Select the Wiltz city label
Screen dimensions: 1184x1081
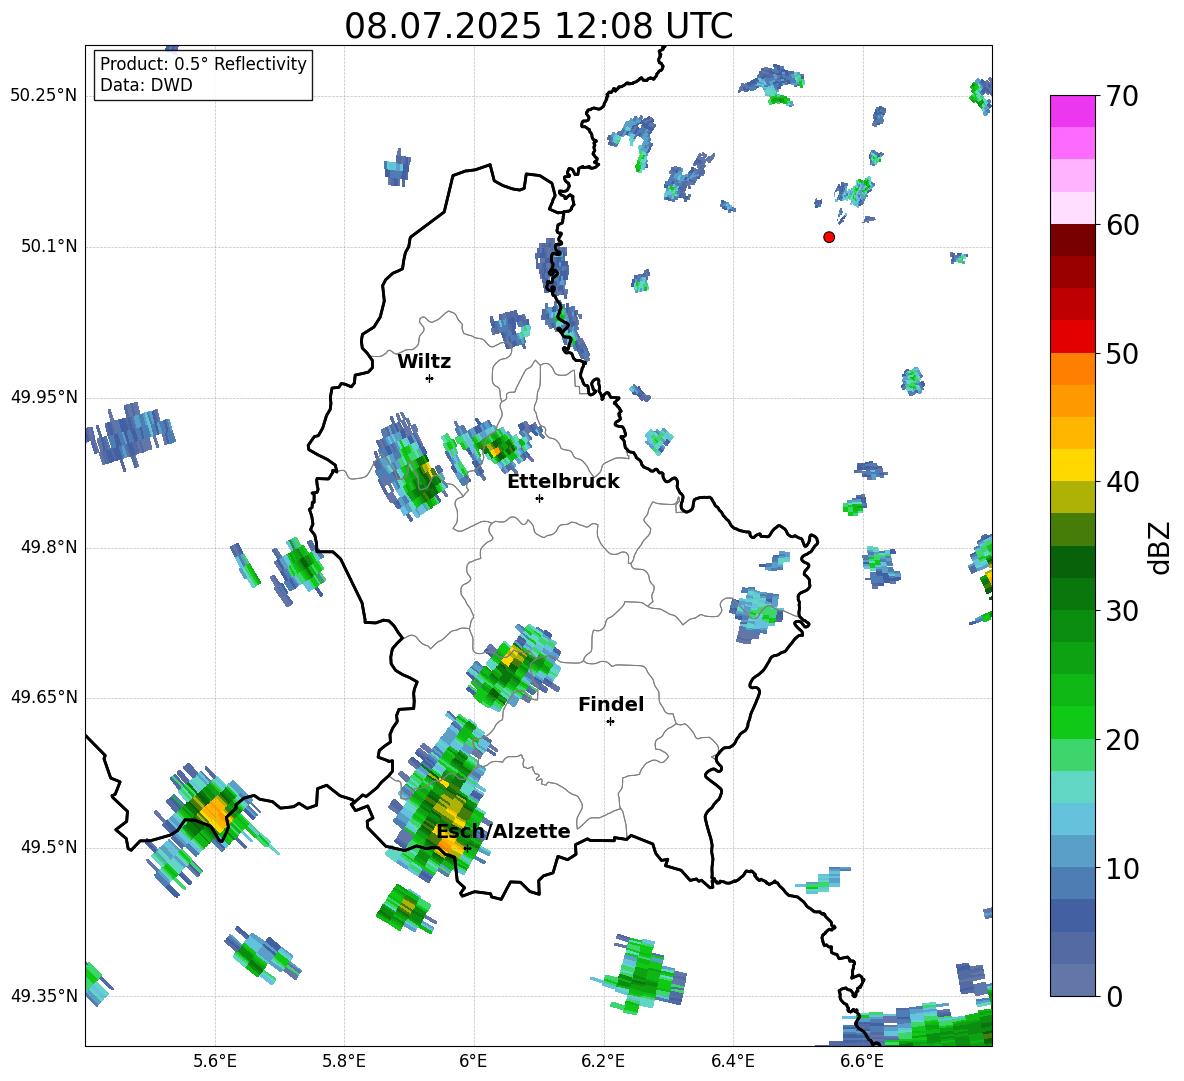(x=424, y=362)
